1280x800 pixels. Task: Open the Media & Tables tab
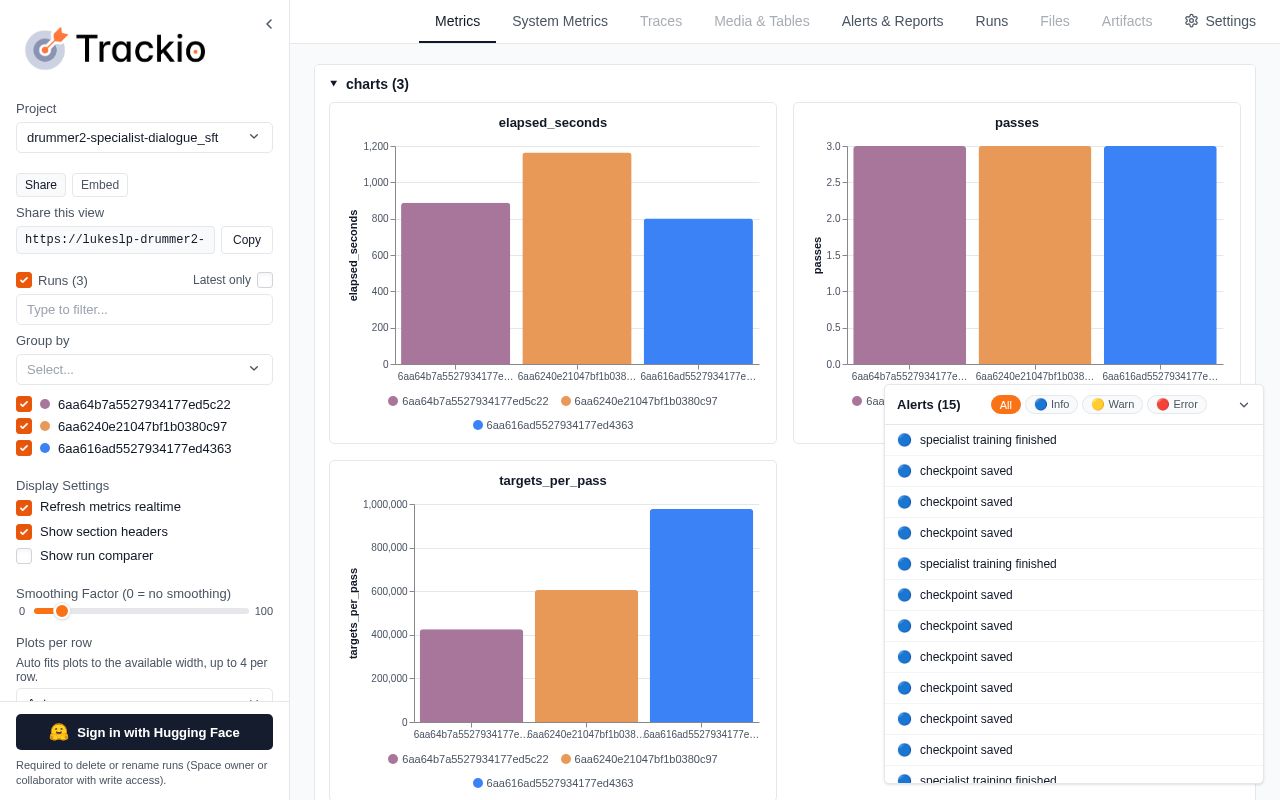pyautogui.click(x=762, y=21)
